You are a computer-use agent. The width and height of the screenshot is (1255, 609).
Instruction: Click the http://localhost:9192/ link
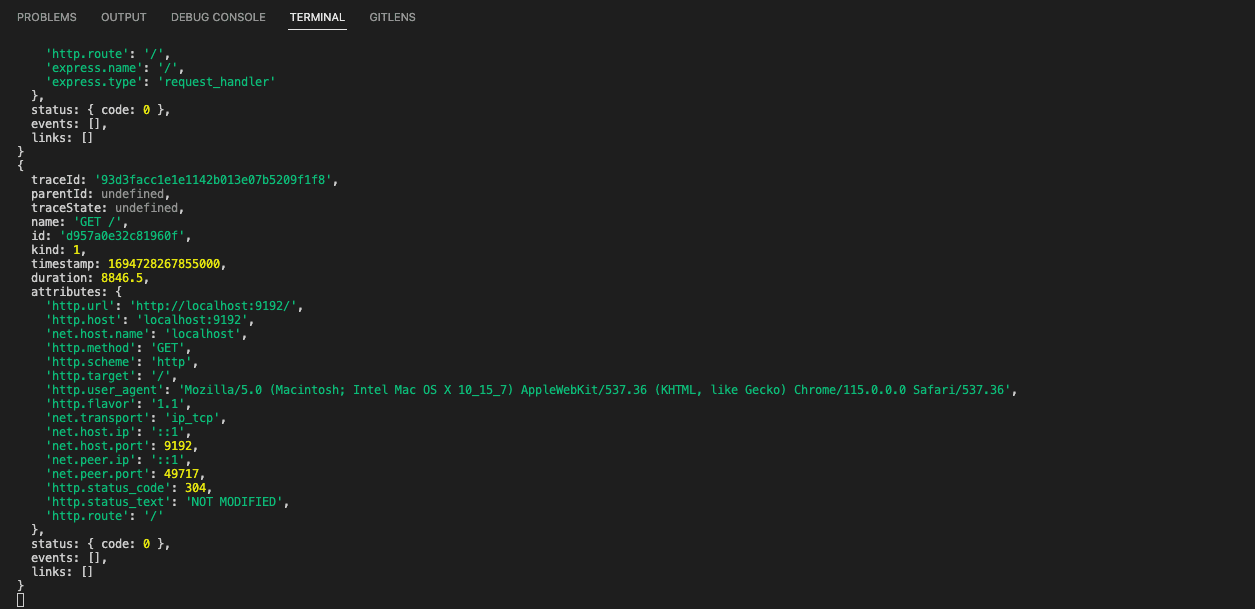pos(216,305)
